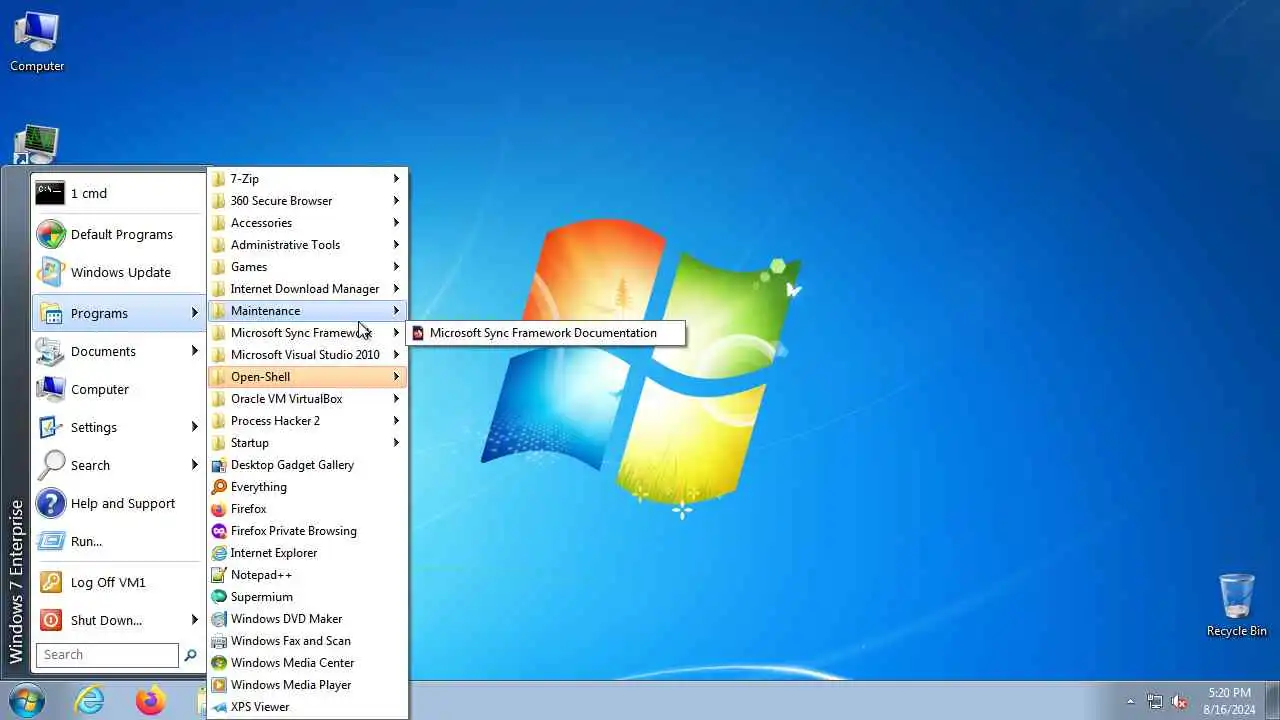Screen dimensions: 1280x720
Task: Click the search magnifier icon beside Search box
Action: point(190,655)
